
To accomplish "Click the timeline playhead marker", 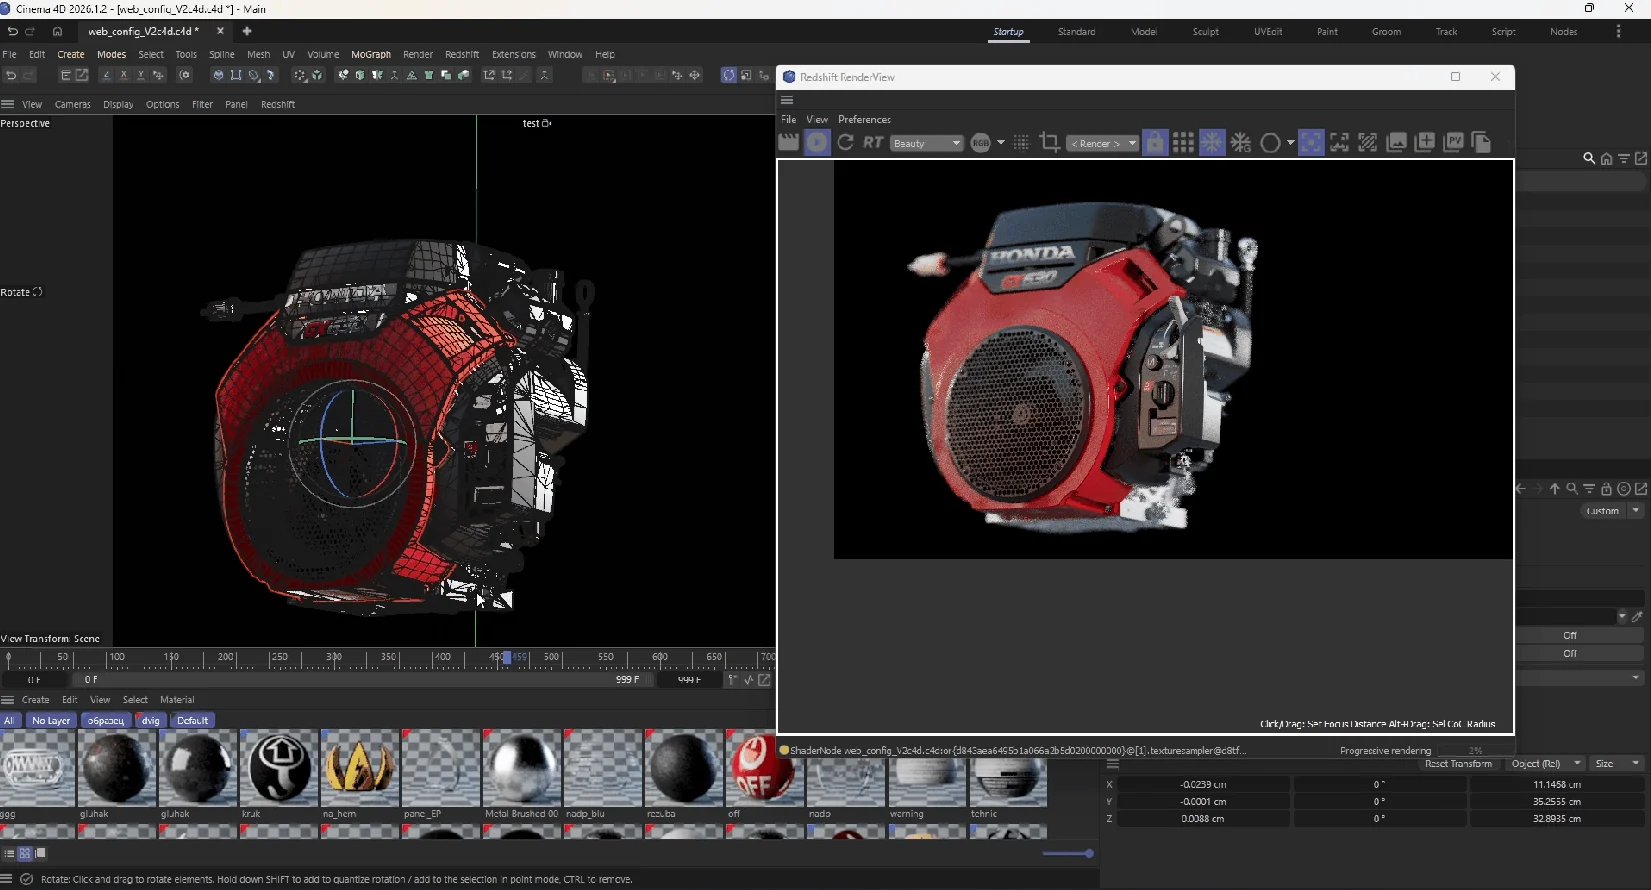I will pyautogui.click(x=507, y=657).
